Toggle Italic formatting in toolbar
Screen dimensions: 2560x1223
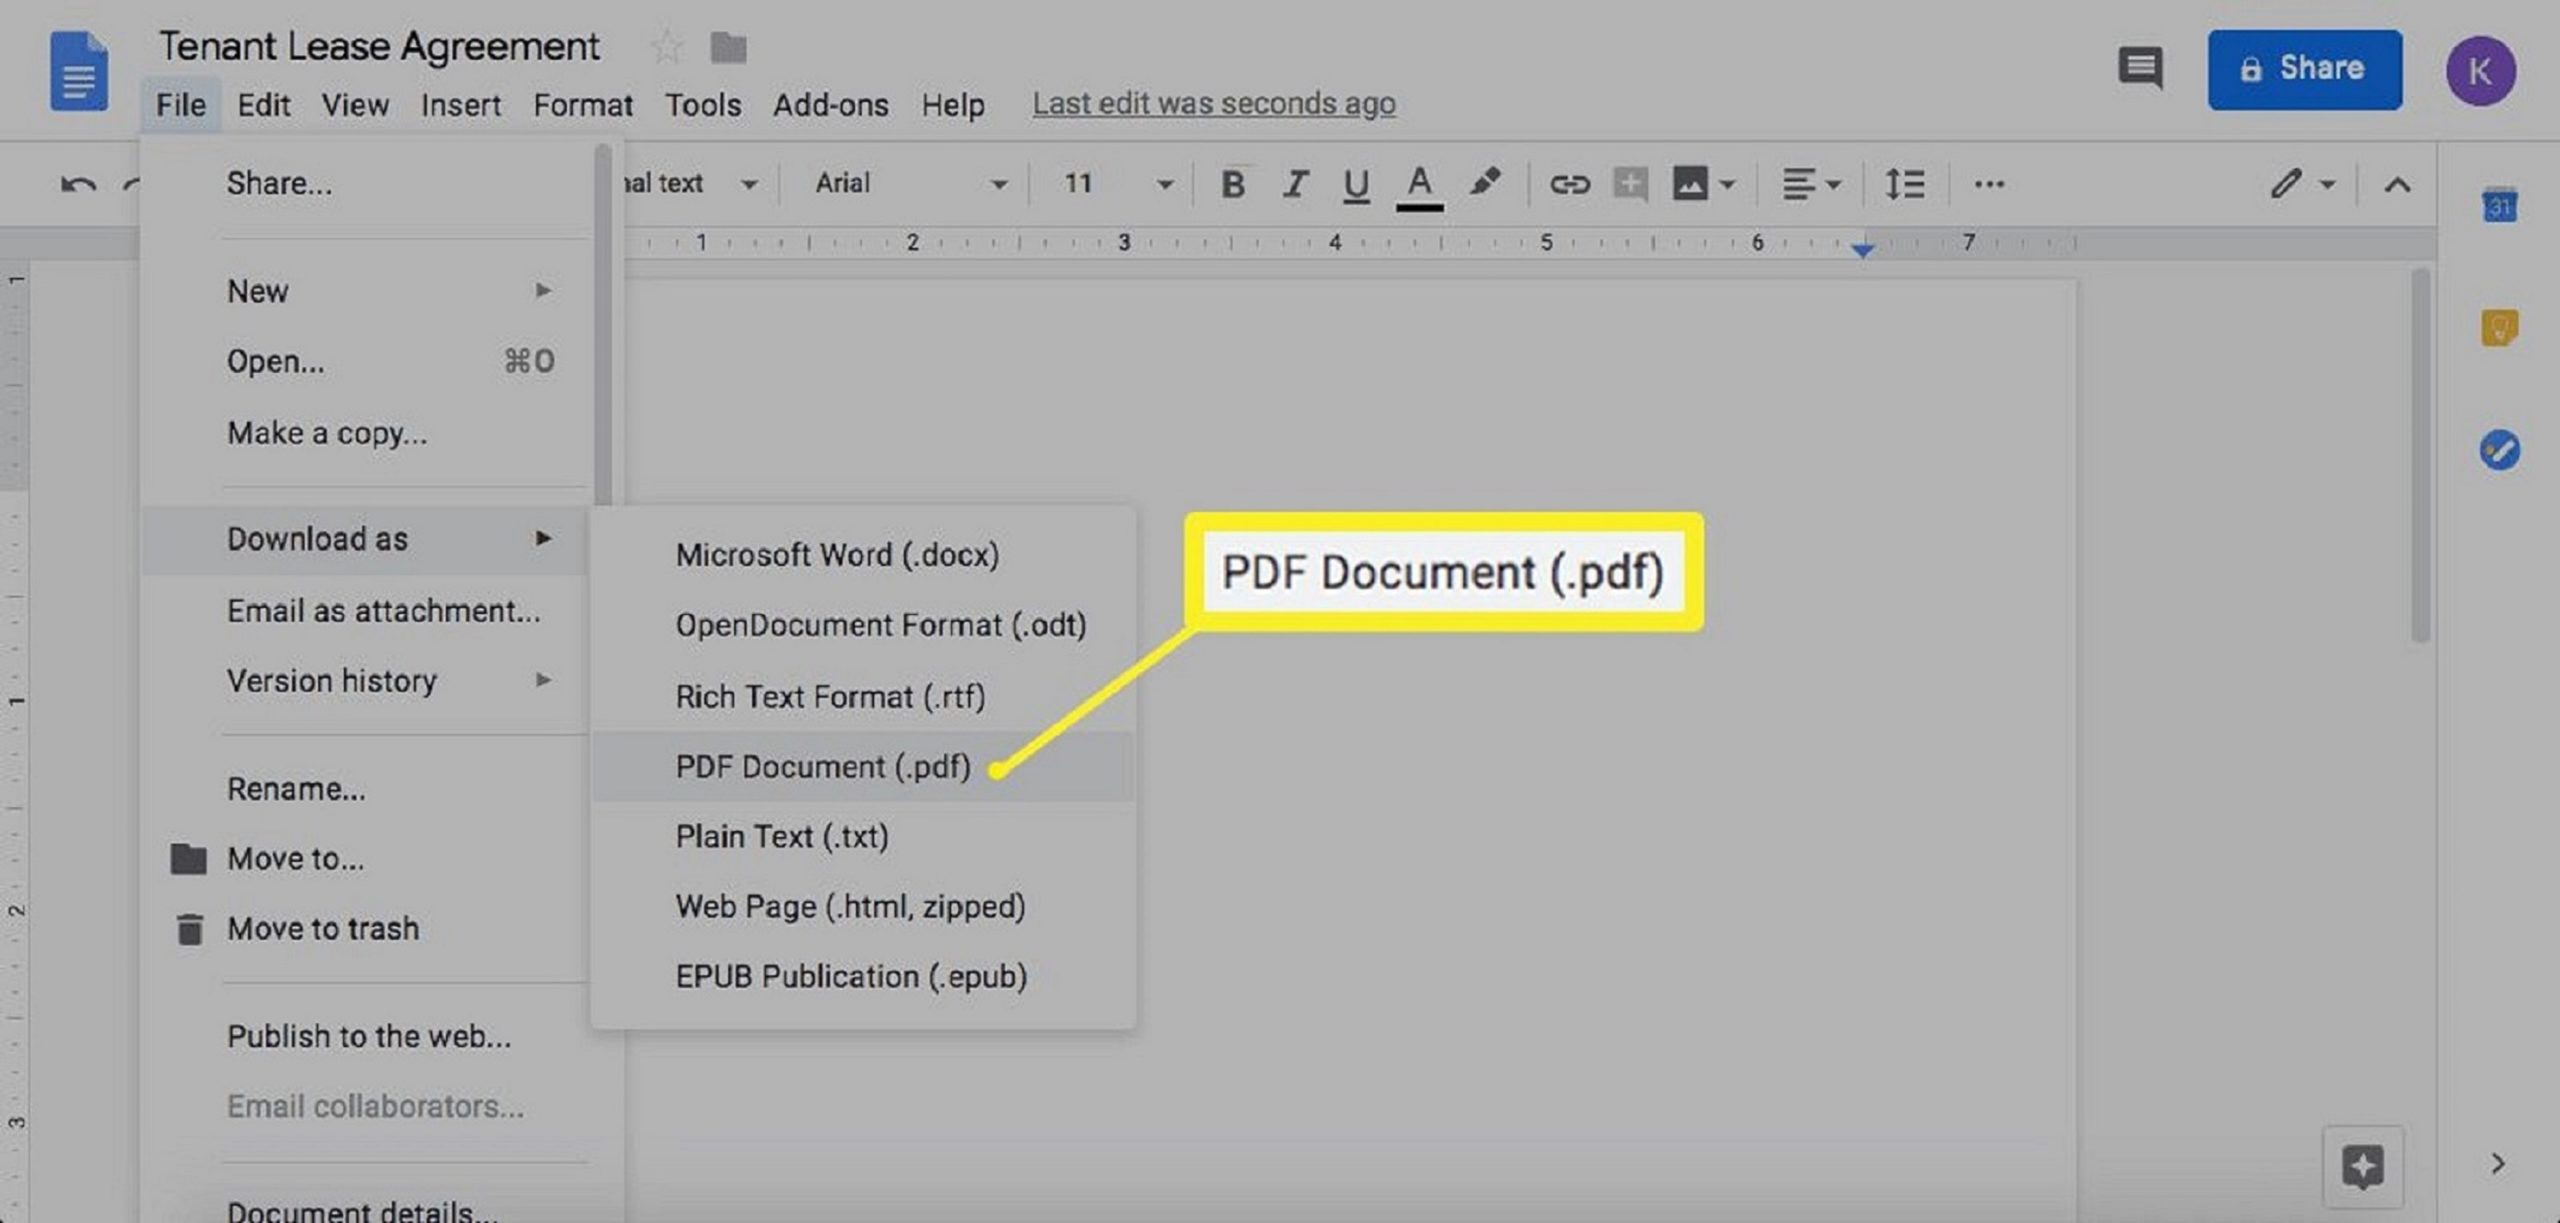click(1295, 184)
